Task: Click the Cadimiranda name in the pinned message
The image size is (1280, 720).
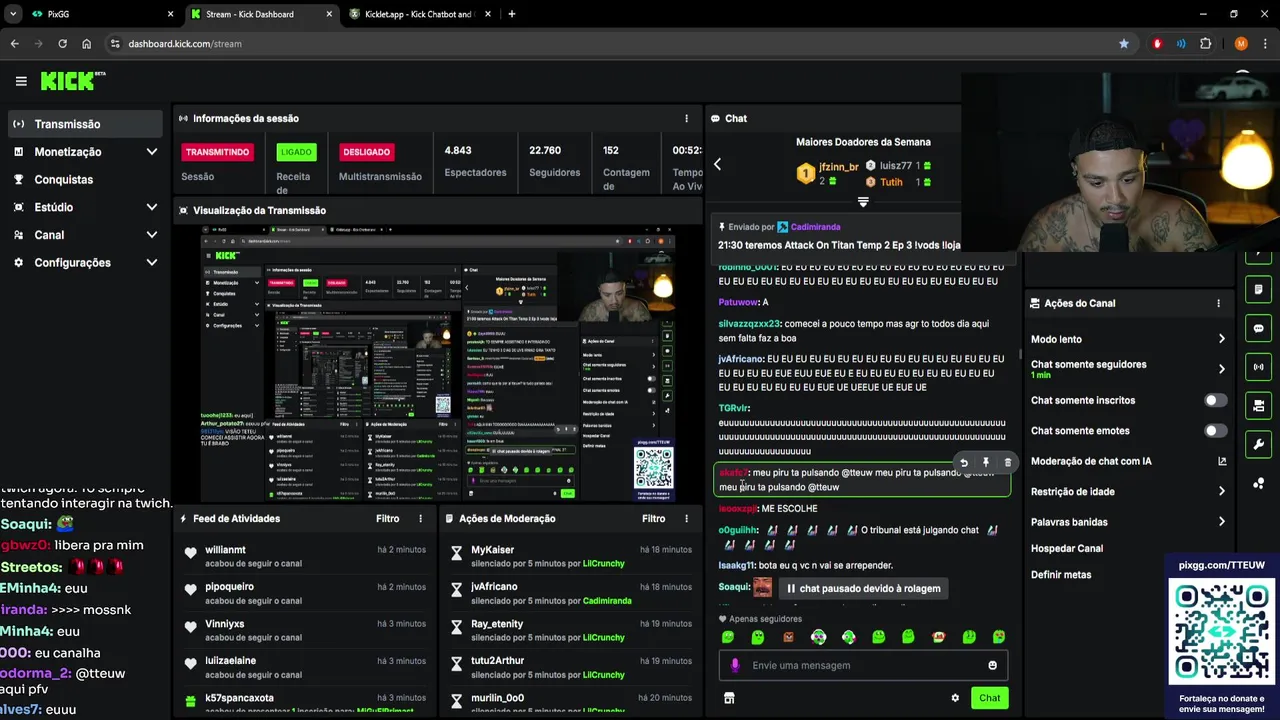Action: (x=815, y=227)
